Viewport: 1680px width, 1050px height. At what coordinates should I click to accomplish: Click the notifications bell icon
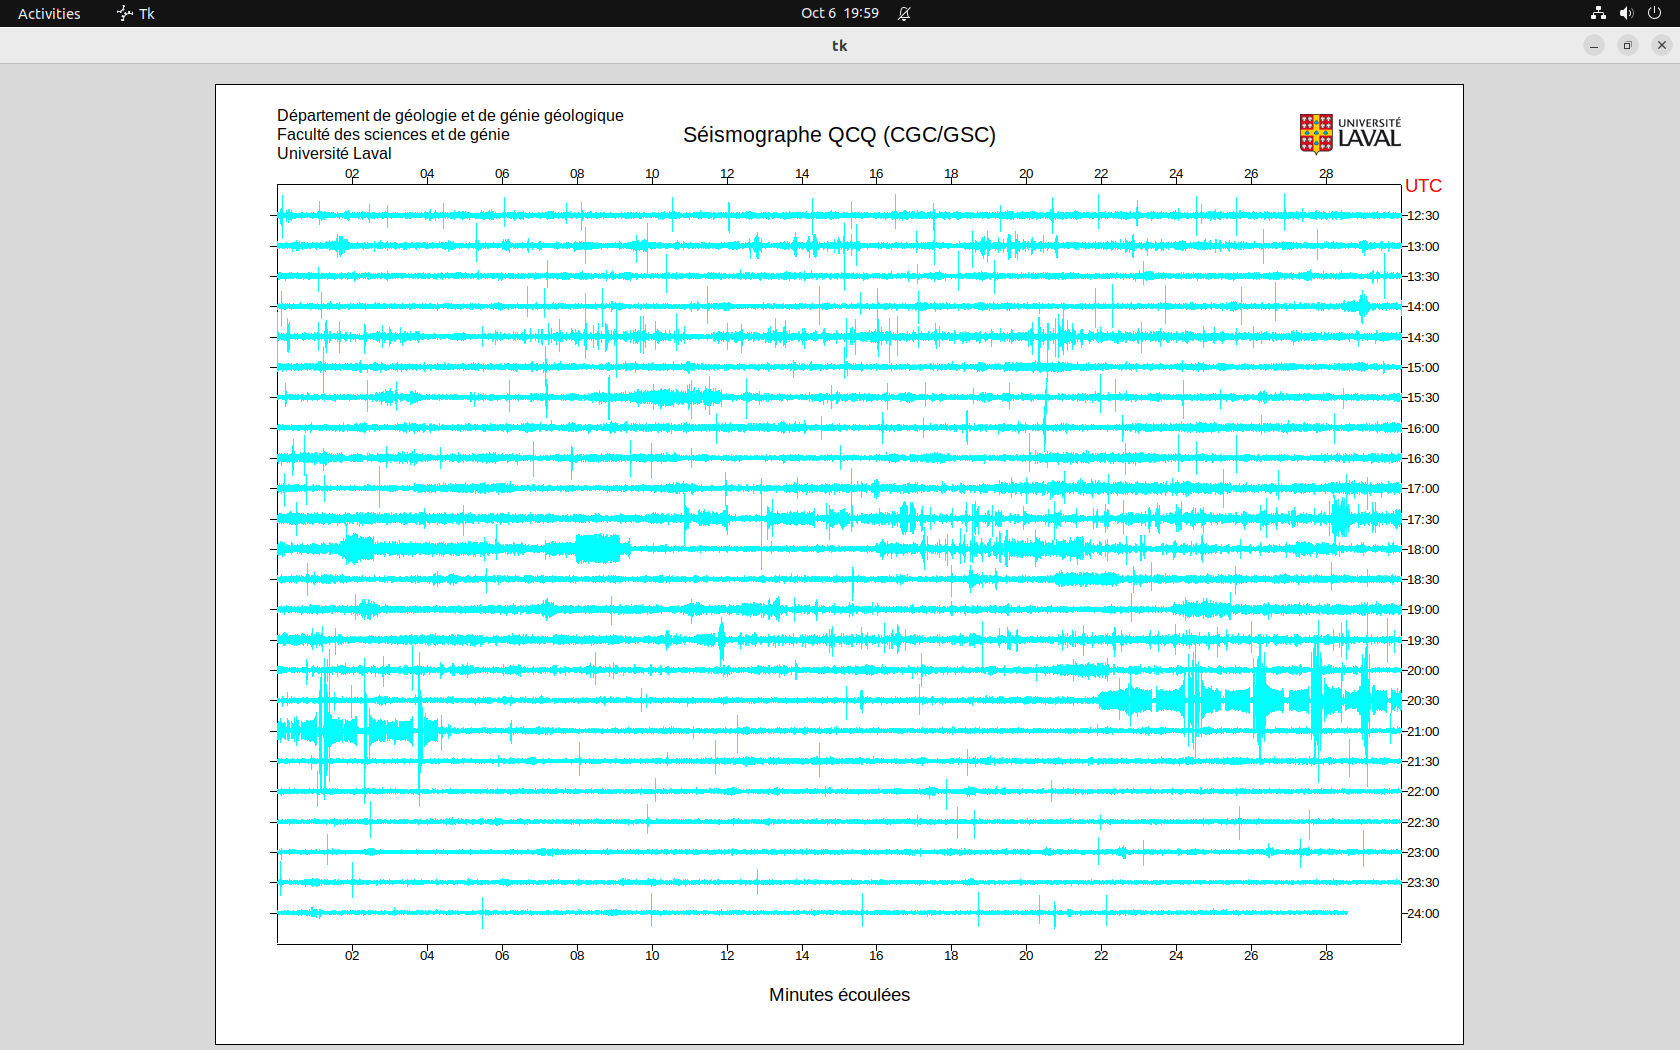(x=904, y=13)
